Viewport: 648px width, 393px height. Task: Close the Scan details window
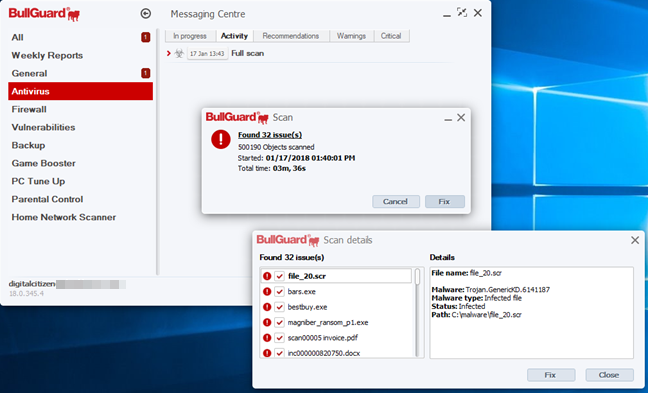coord(635,240)
